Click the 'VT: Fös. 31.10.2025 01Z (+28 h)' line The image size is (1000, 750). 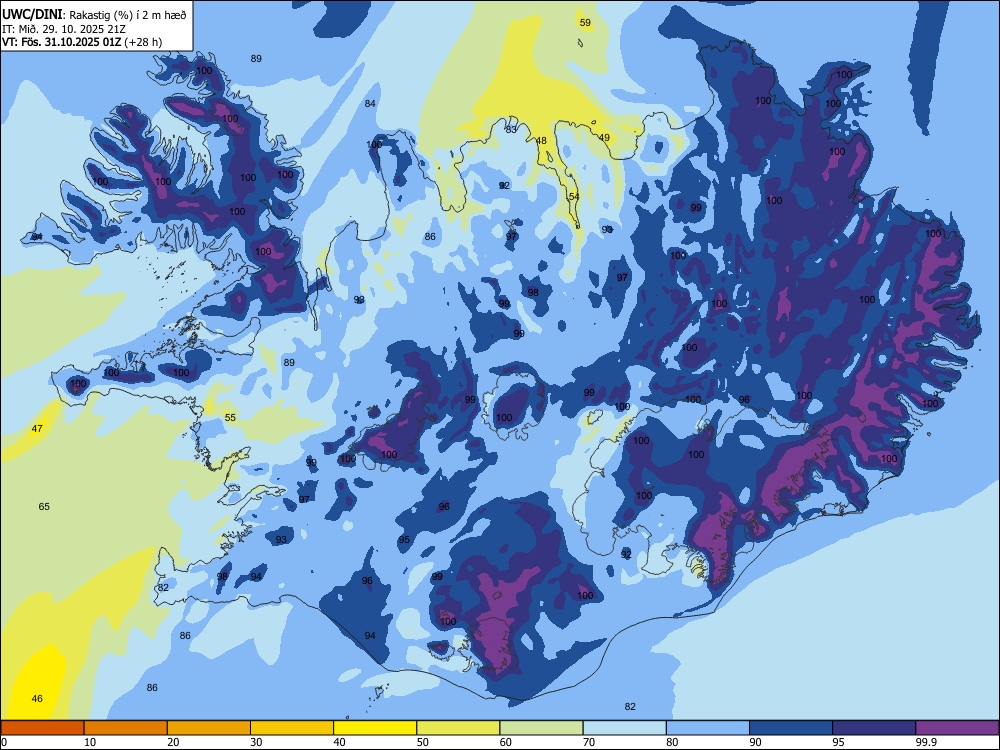(x=82, y=42)
